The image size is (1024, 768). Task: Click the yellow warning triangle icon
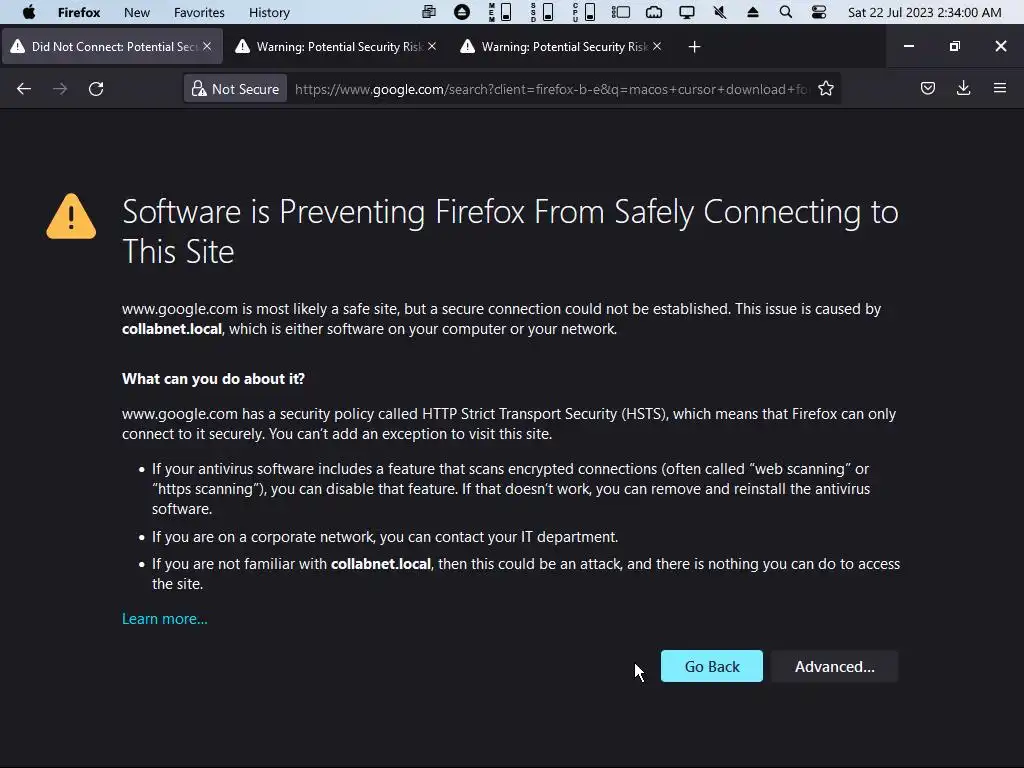(x=71, y=216)
